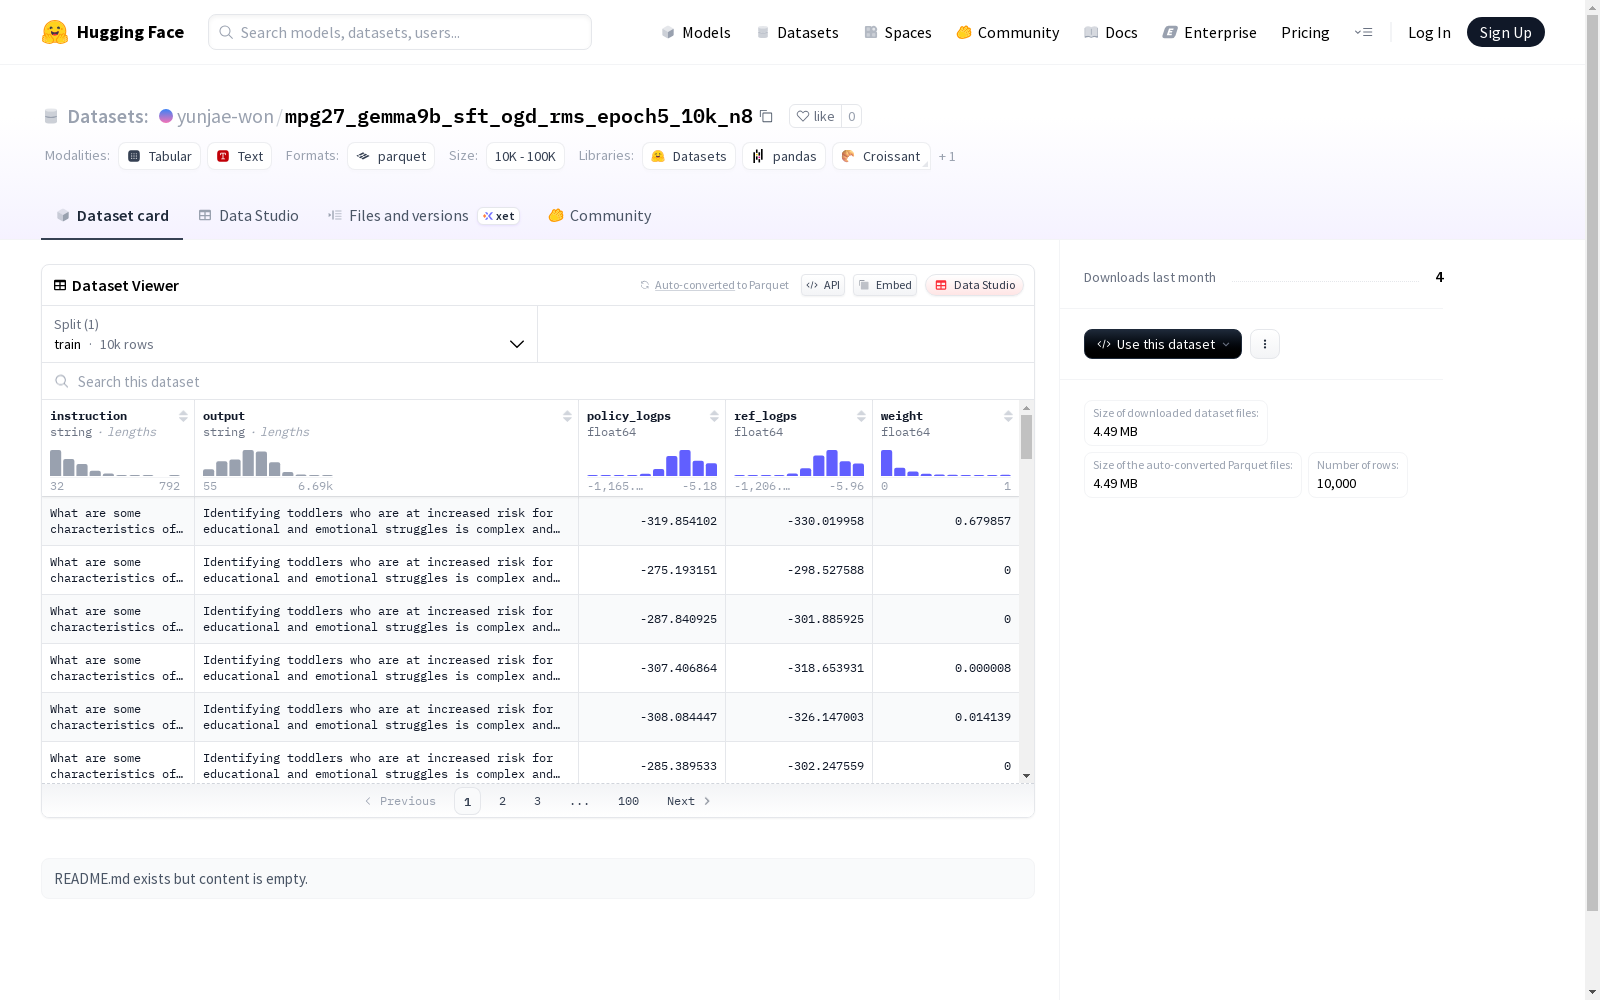Click the heart like icon
1600x1000 pixels.
[x=802, y=116]
